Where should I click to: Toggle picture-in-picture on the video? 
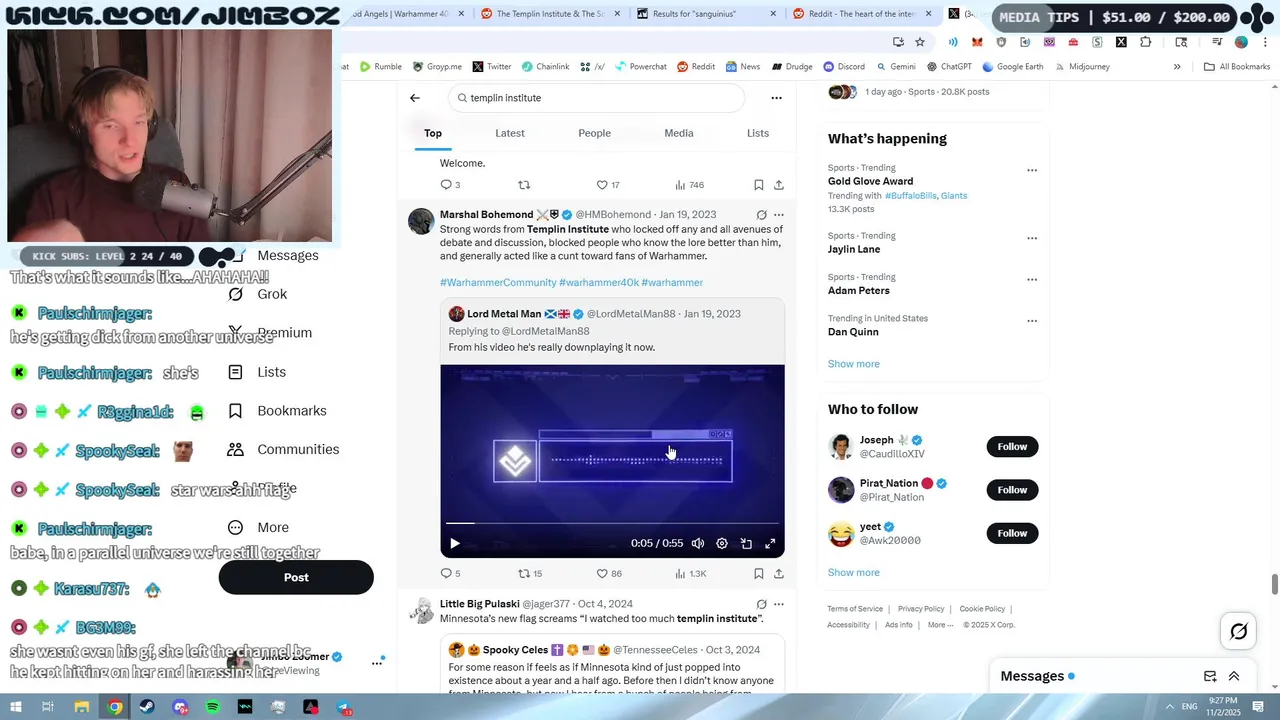point(746,544)
